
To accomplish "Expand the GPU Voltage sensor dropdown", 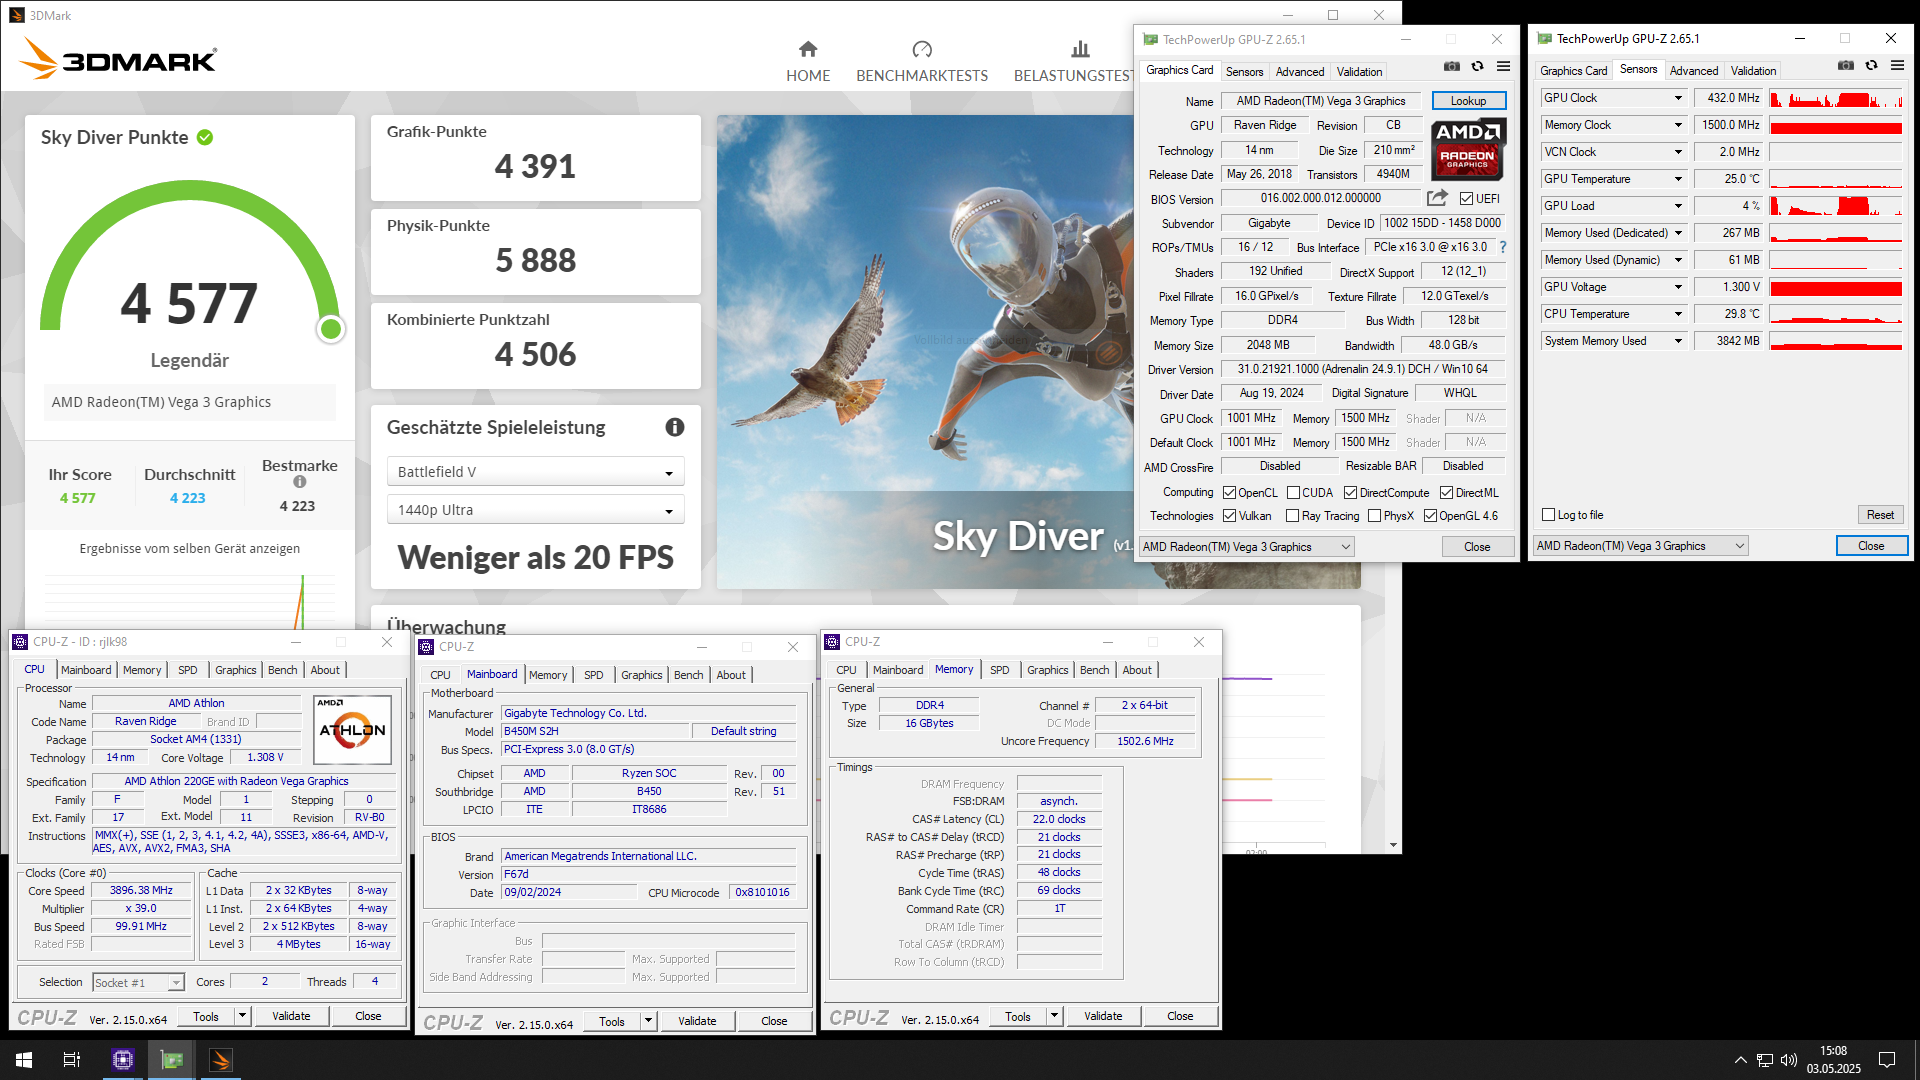I will click(x=1678, y=287).
